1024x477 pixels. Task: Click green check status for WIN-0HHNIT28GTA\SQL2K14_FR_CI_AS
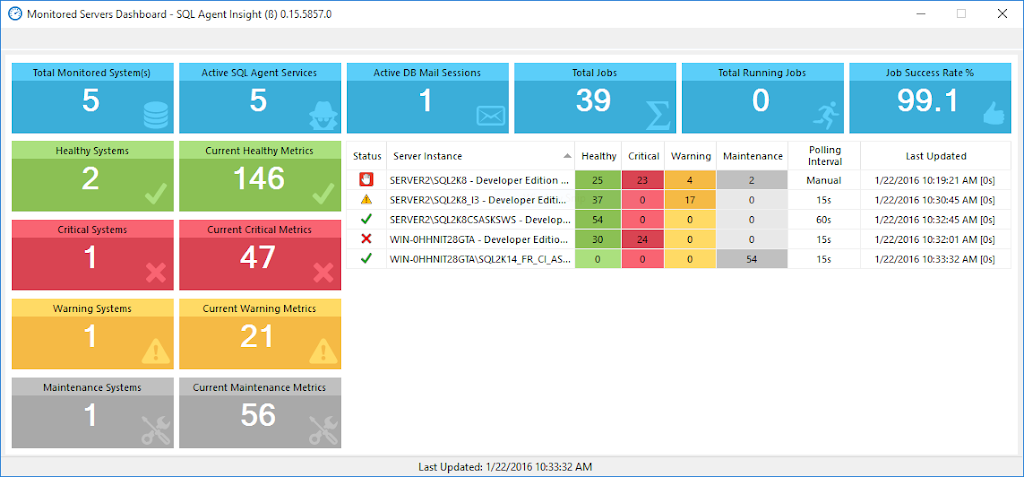pyautogui.click(x=366, y=259)
